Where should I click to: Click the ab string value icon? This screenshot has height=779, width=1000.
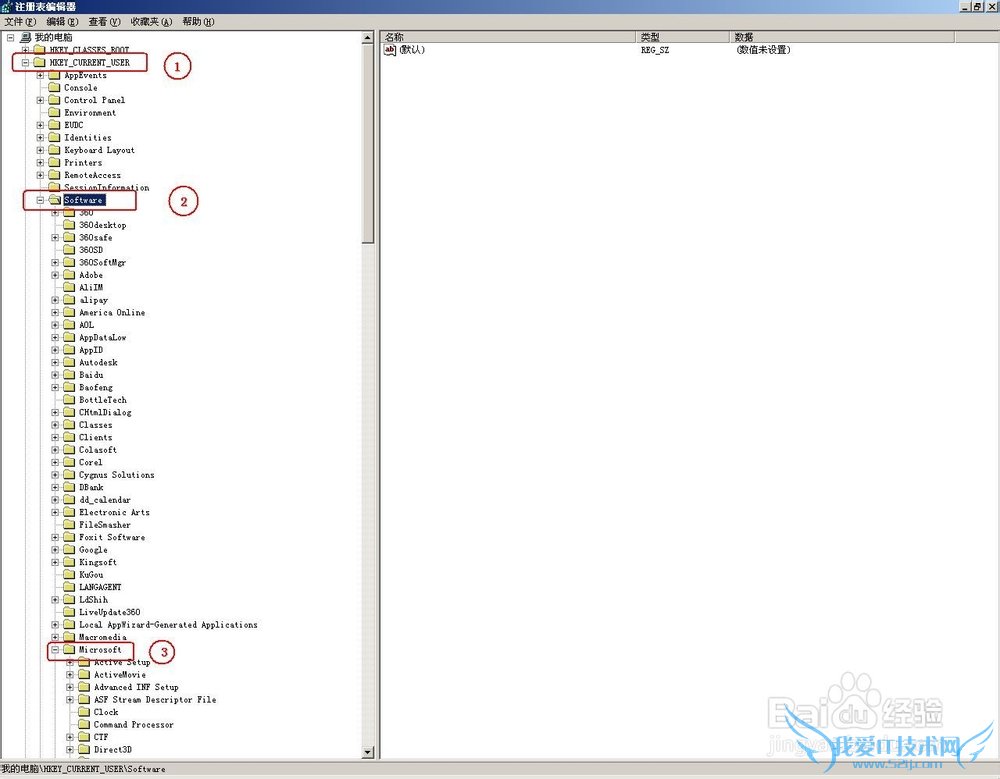(x=390, y=50)
